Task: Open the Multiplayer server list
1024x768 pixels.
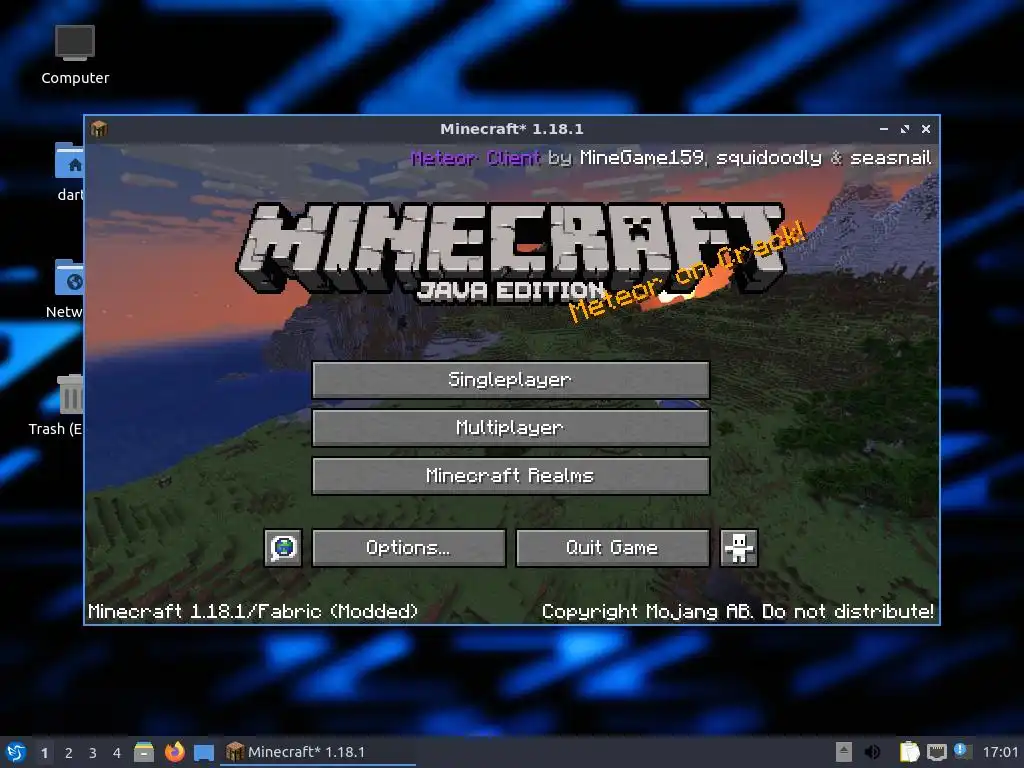Action: click(511, 428)
